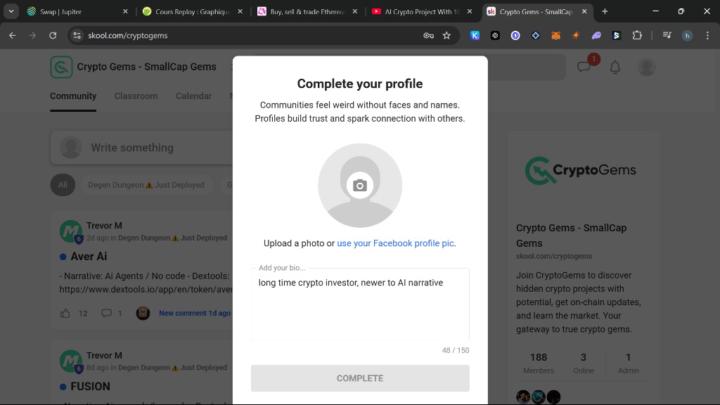Click the camera icon to upload a photo
Image resolution: width=720 pixels, height=405 pixels.
pos(360,185)
